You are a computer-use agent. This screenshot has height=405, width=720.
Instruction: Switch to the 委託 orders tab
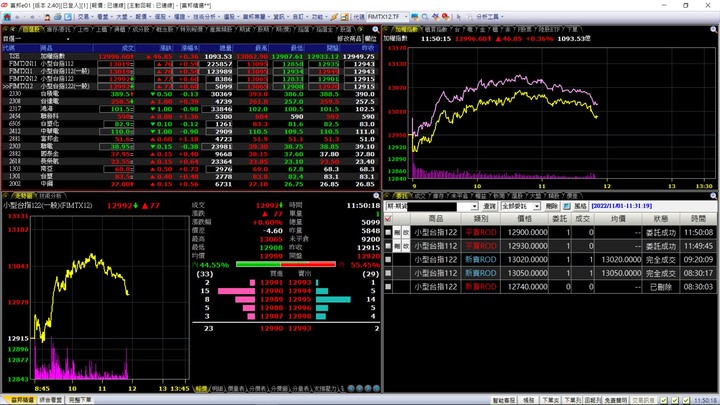[x=401, y=196]
